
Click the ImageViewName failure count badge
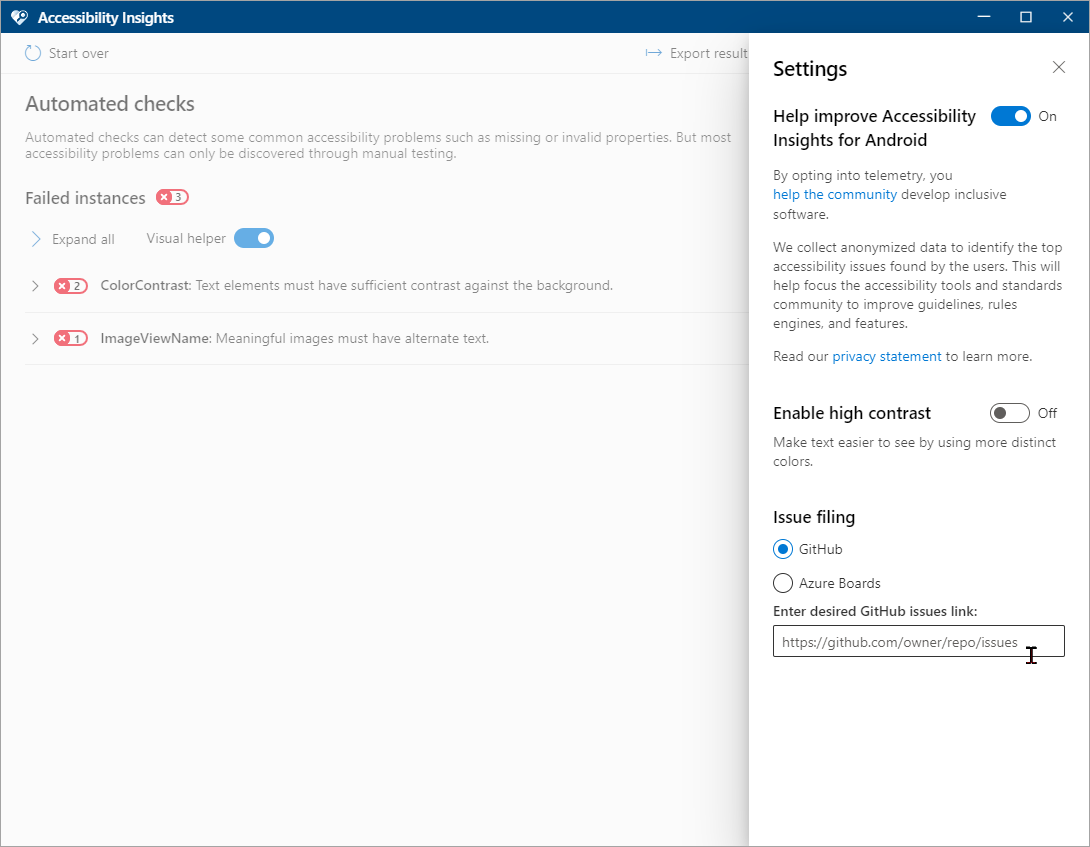(71, 339)
